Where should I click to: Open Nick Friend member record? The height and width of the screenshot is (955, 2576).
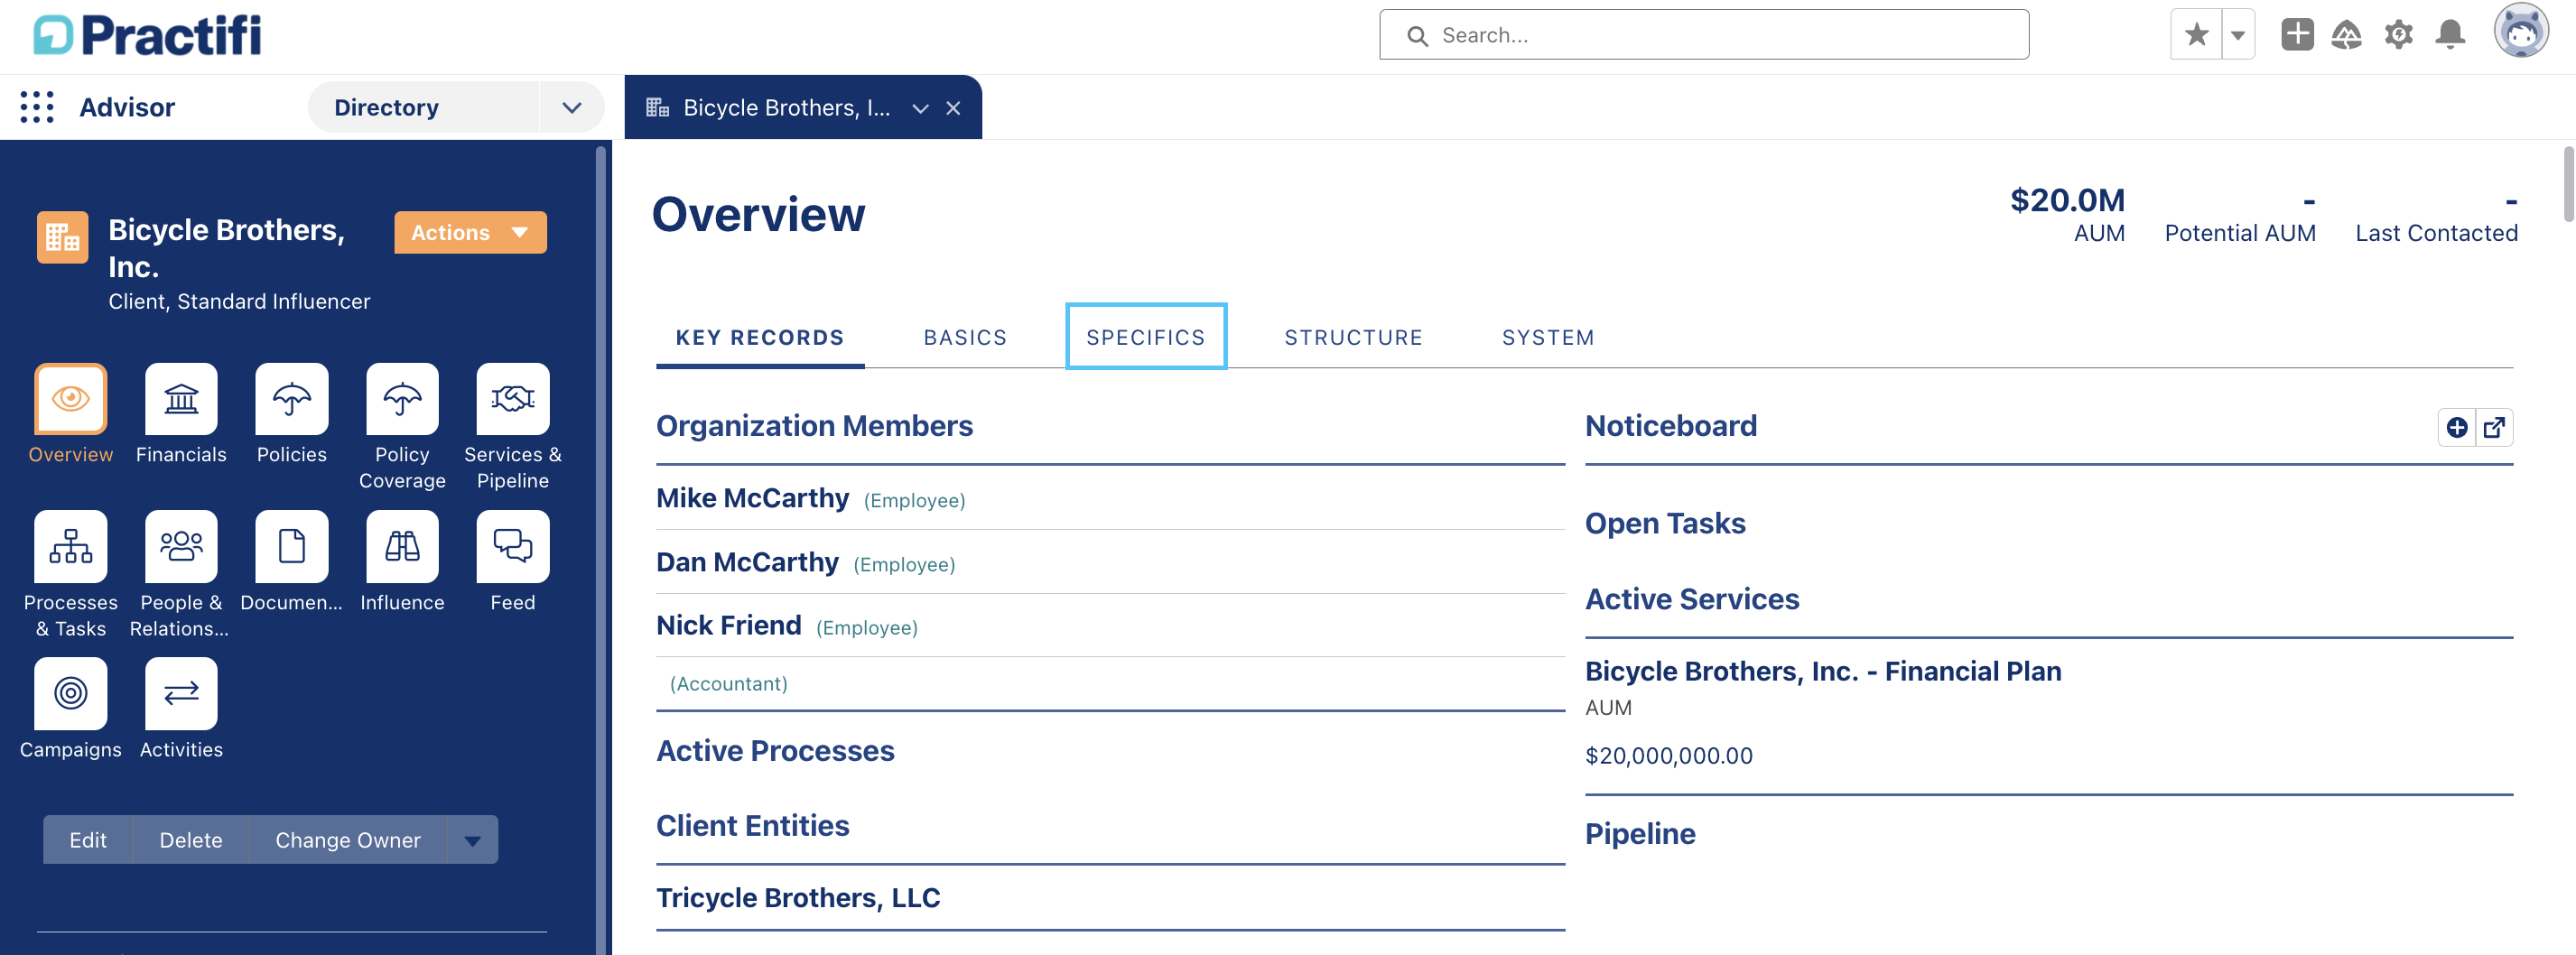tap(728, 625)
